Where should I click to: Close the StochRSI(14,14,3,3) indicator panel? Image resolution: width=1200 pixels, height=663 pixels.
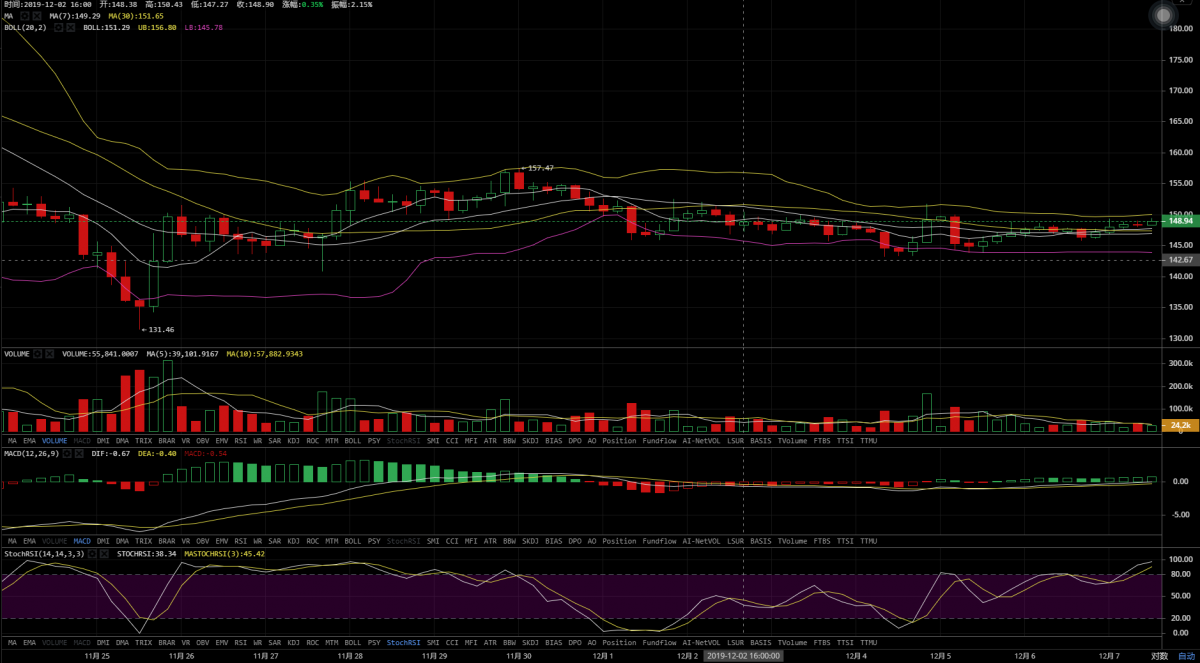[105, 552]
